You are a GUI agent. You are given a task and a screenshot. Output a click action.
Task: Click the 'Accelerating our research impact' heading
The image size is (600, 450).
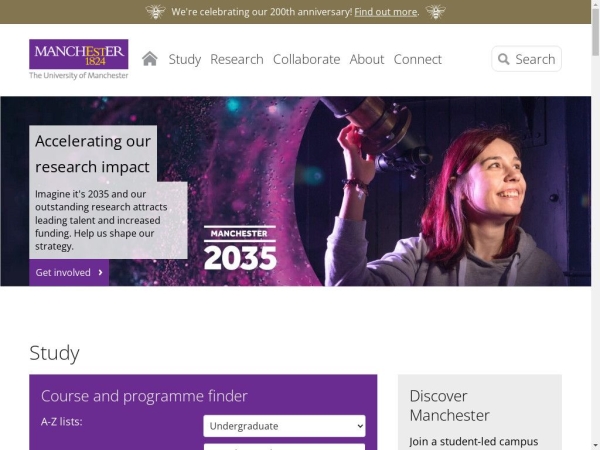93,154
